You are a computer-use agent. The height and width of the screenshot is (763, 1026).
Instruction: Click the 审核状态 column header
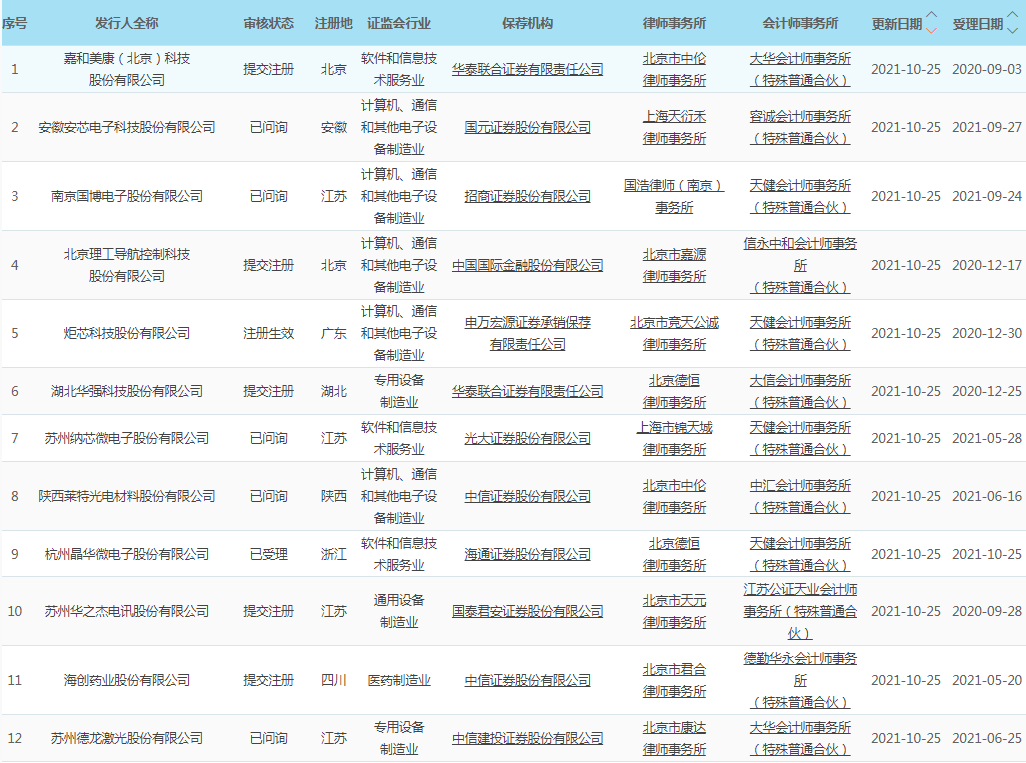[269, 23]
